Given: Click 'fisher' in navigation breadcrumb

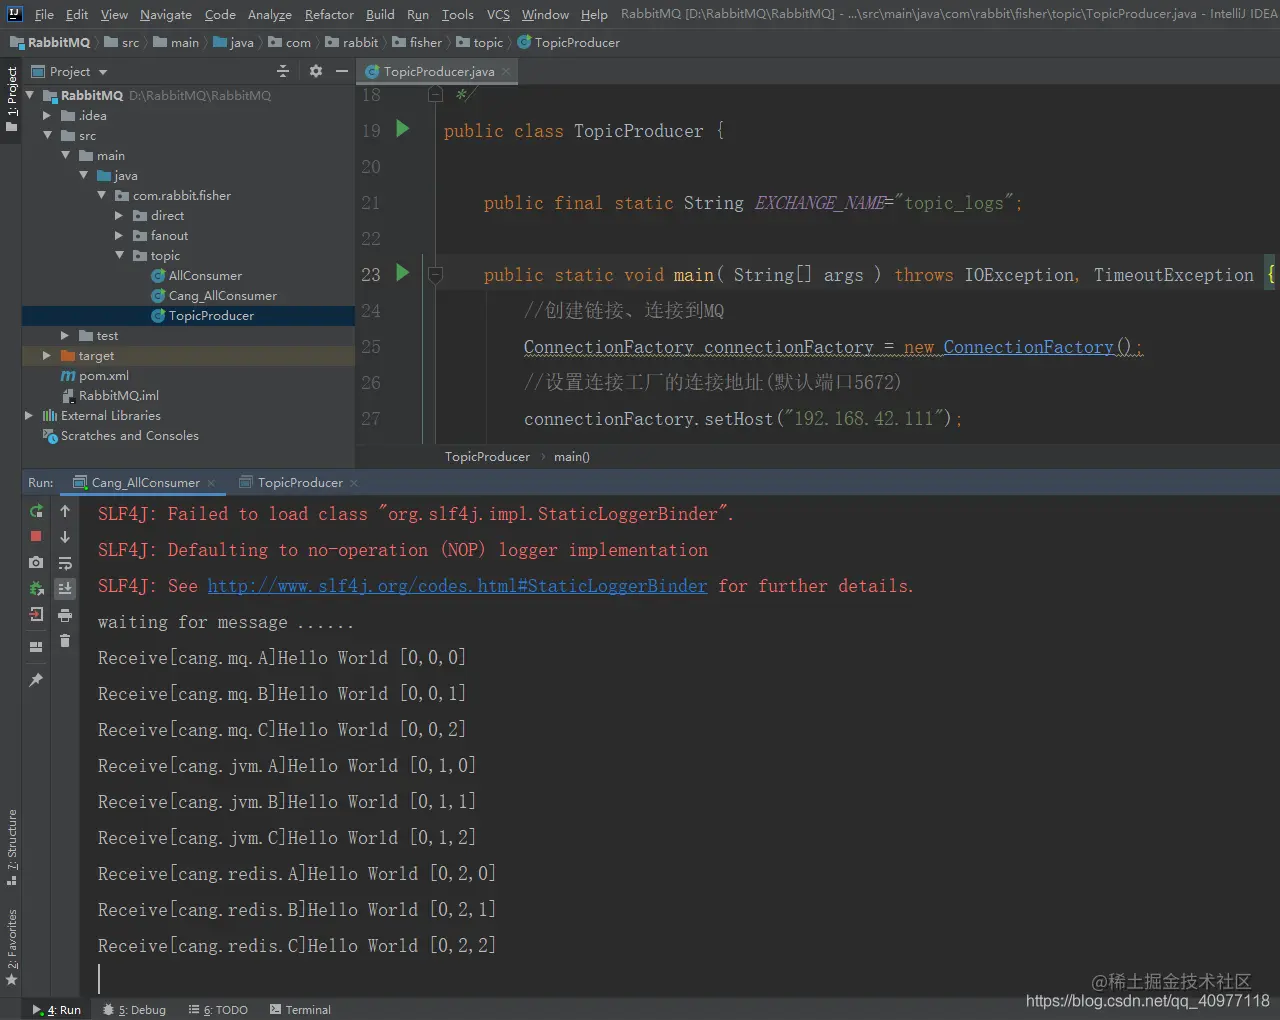Looking at the screenshot, I should [416, 43].
